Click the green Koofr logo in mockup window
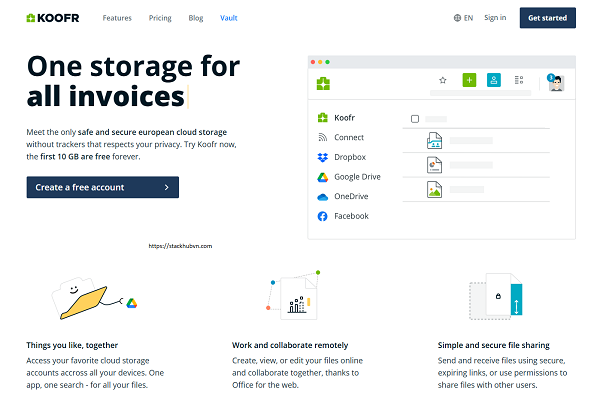Viewport: 600px width, 400px height. (x=323, y=83)
